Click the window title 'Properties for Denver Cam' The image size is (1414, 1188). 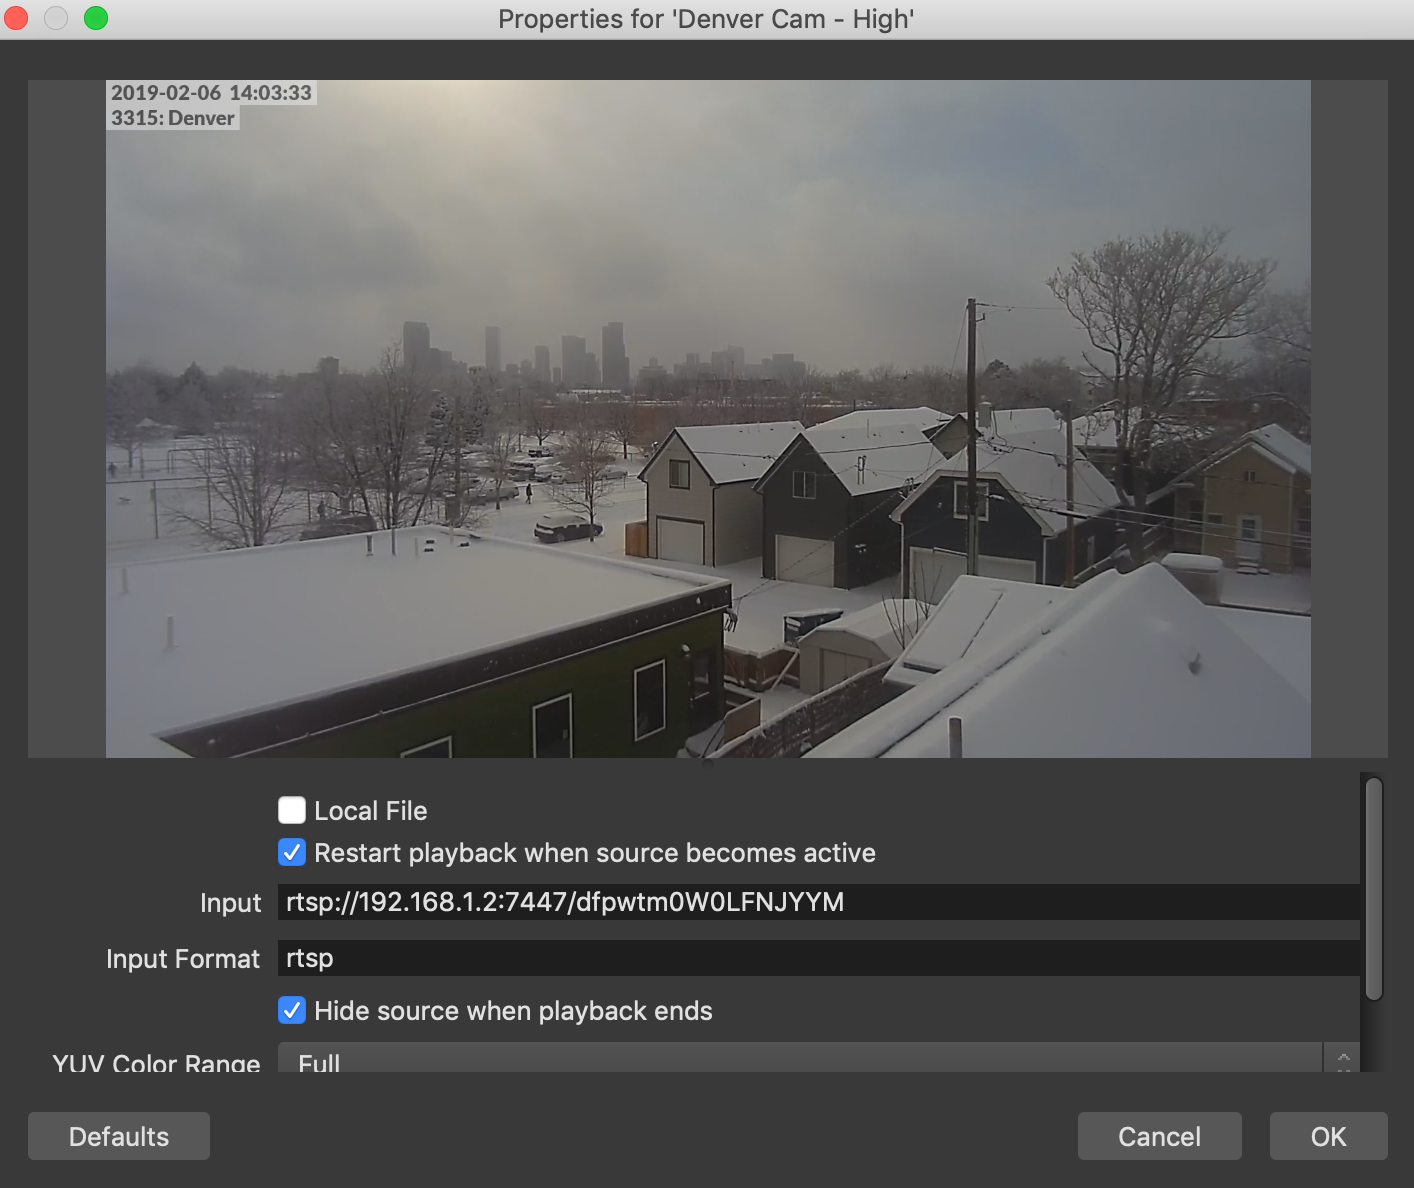click(x=706, y=19)
